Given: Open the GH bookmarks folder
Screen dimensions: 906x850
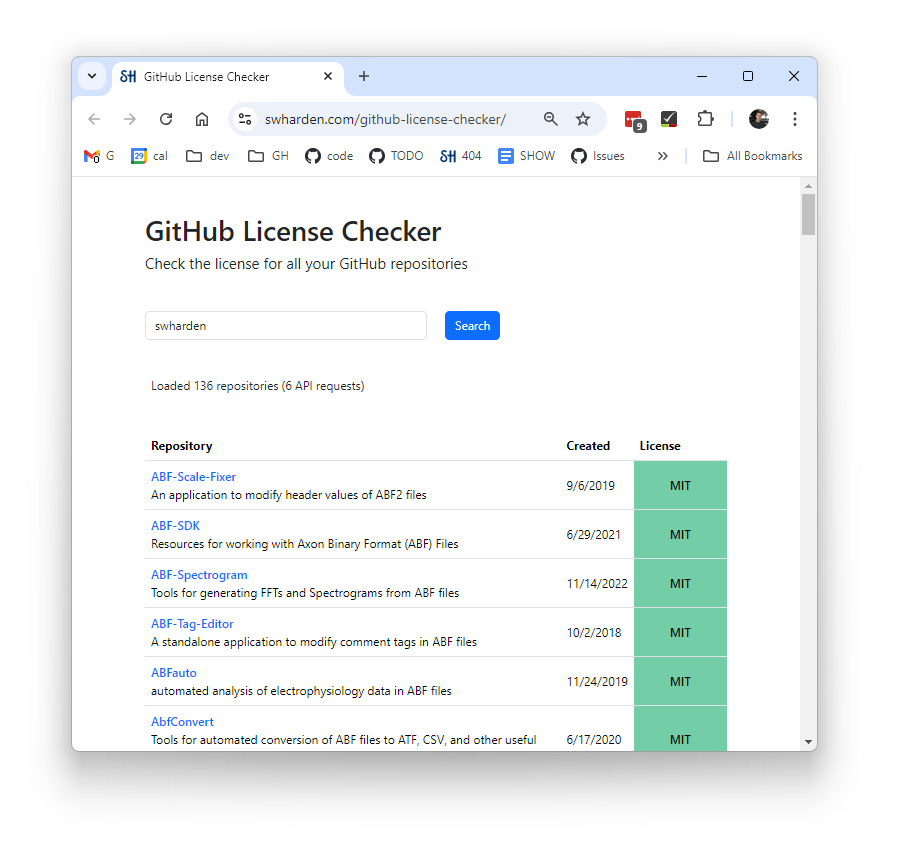Looking at the screenshot, I should click(x=268, y=156).
